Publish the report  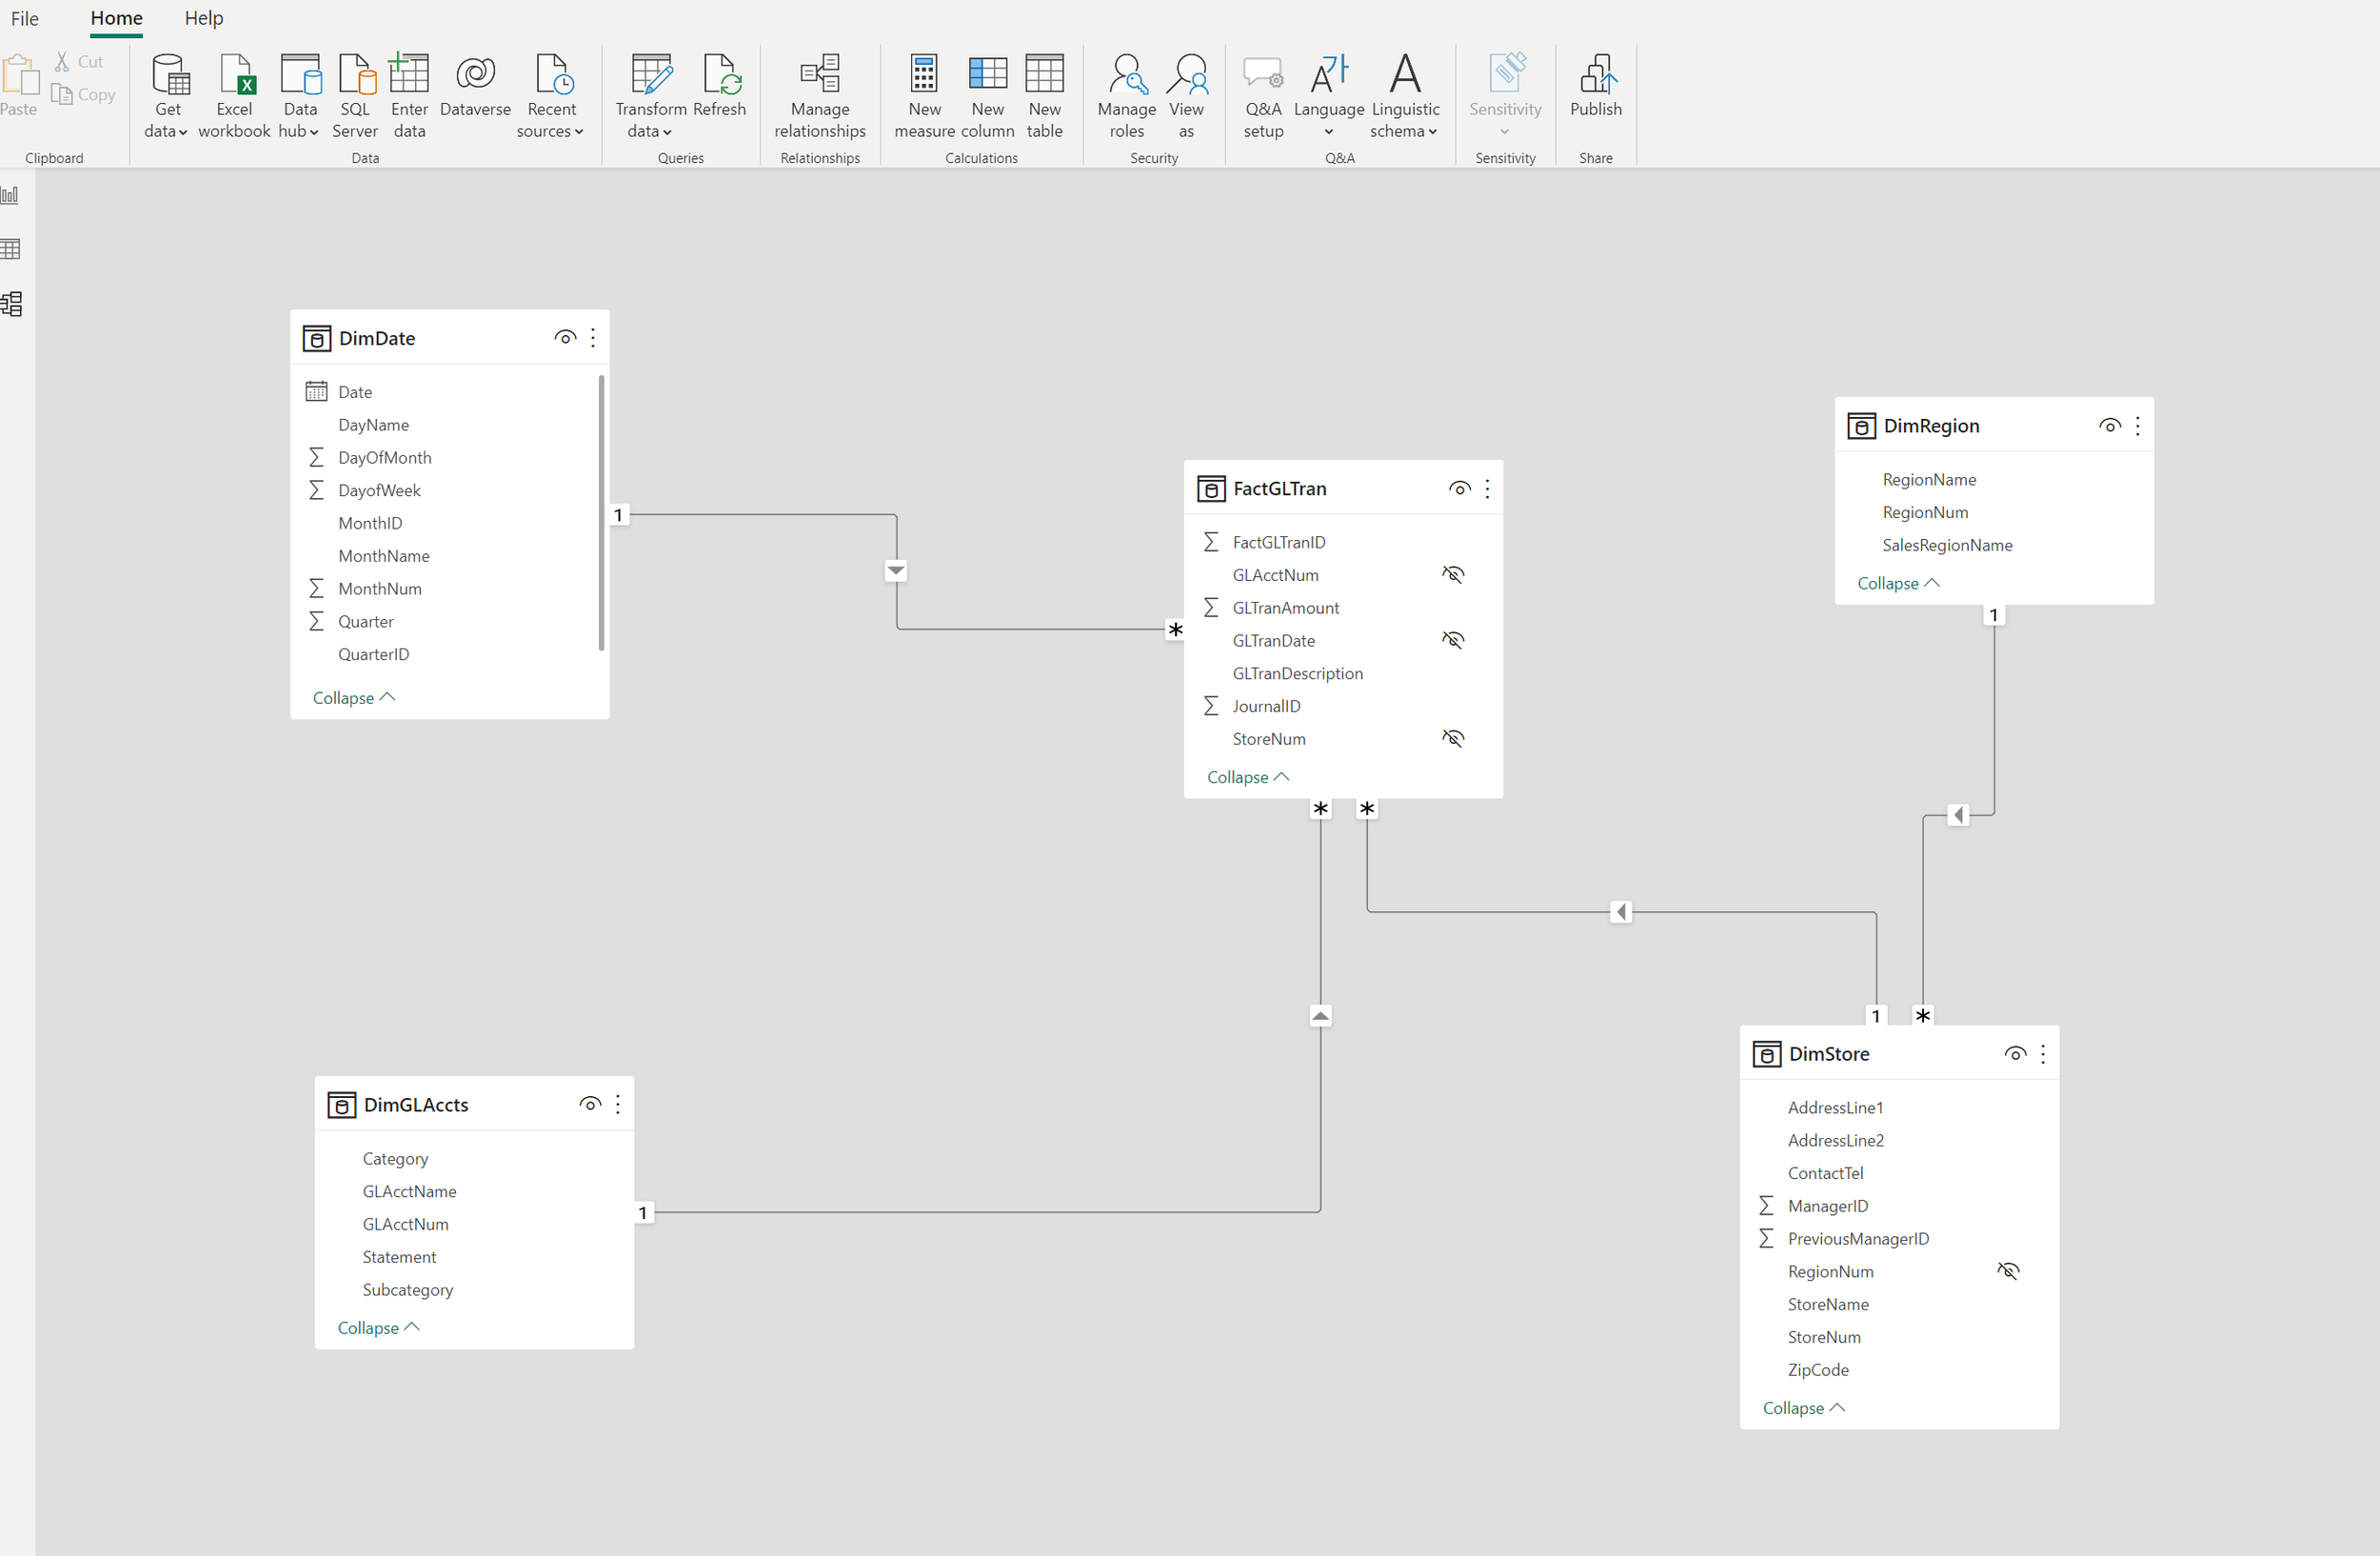1595,90
